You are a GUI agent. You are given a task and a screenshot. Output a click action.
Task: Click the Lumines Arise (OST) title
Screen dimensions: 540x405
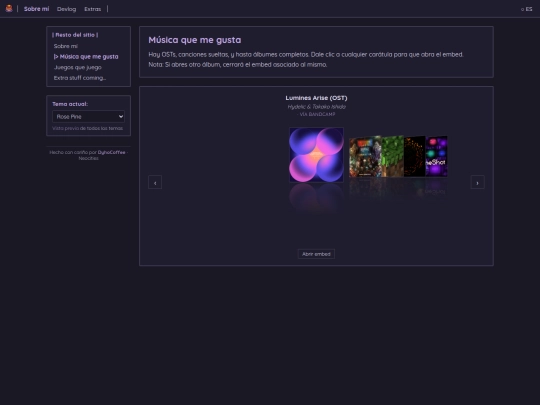click(316, 98)
